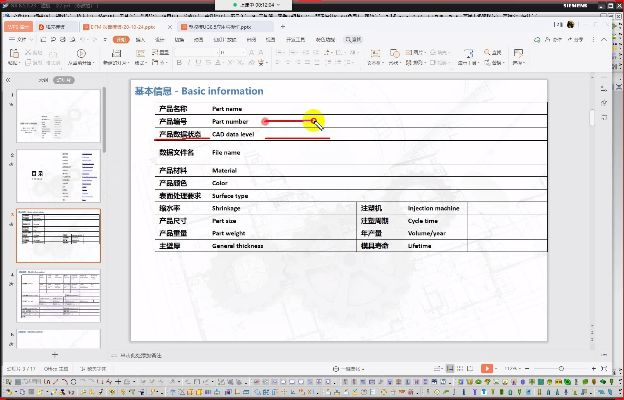The width and height of the screenshot is (624, 400).
Task: Open slideshow options arrow beside play button
Action: pos(496,368)
